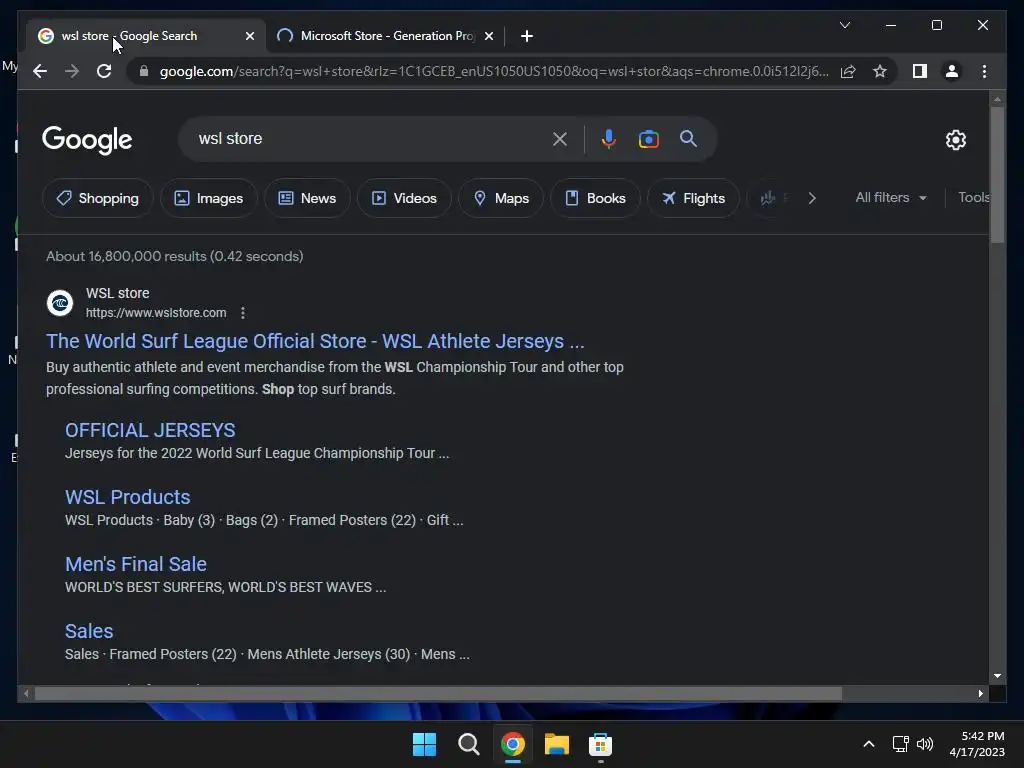Screen dimensions: 1024x768
Task: Search by image with Google Lens camera
Action: [648, 139]
